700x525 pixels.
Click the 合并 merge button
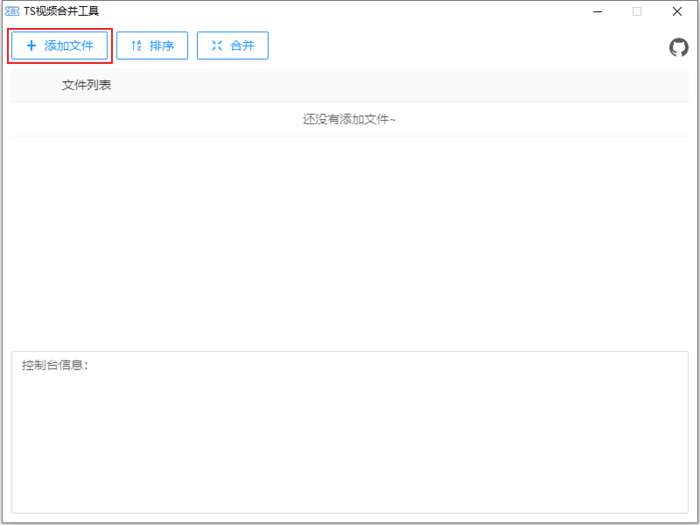[x=233, y=46]
